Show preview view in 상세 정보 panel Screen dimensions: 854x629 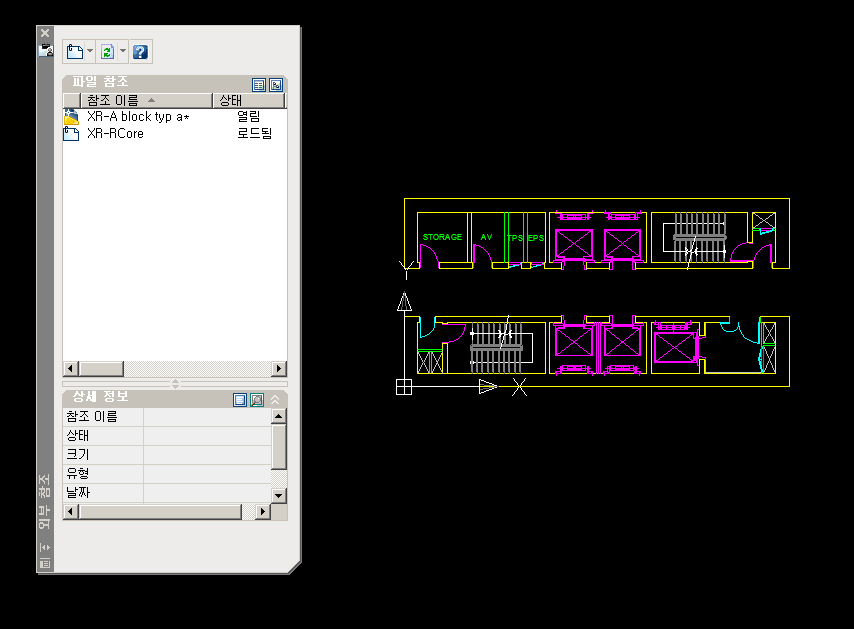coord(257,399)
